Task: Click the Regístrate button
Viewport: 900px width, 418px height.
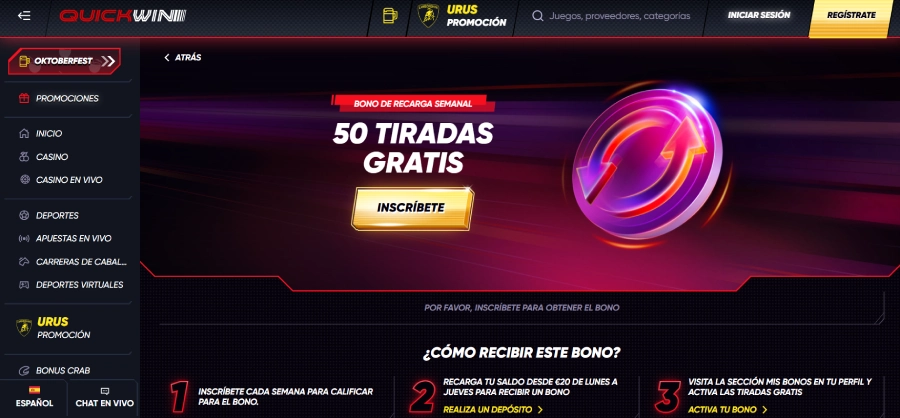Action: 851,16
